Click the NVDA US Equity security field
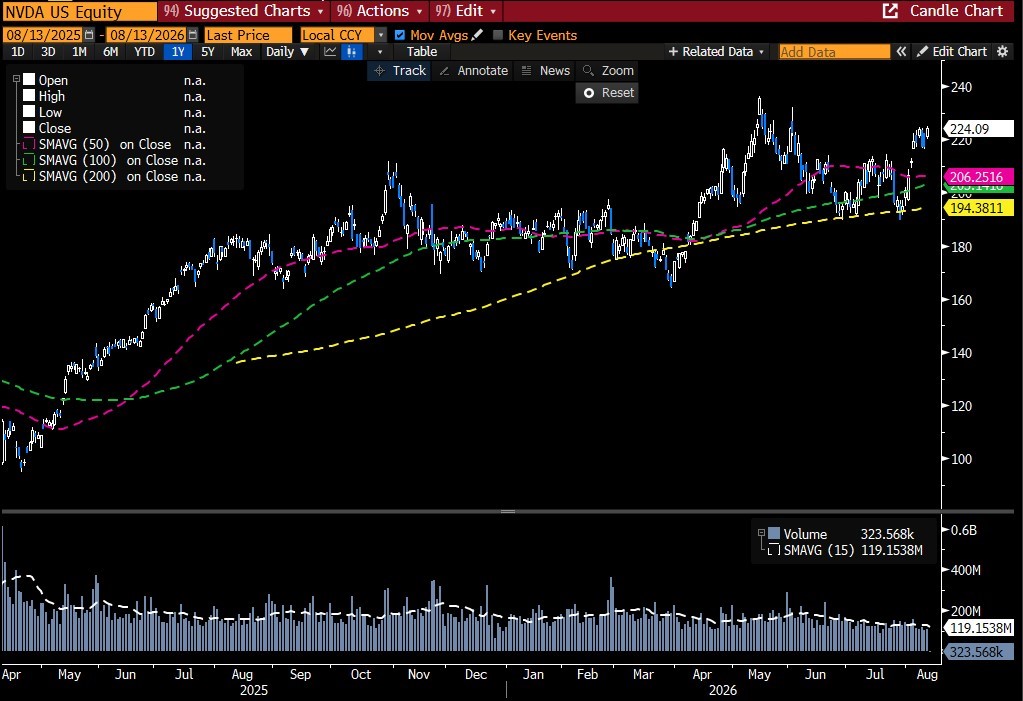The height and width of the screenshot is (701, 1023). click(x=80, y=12)
